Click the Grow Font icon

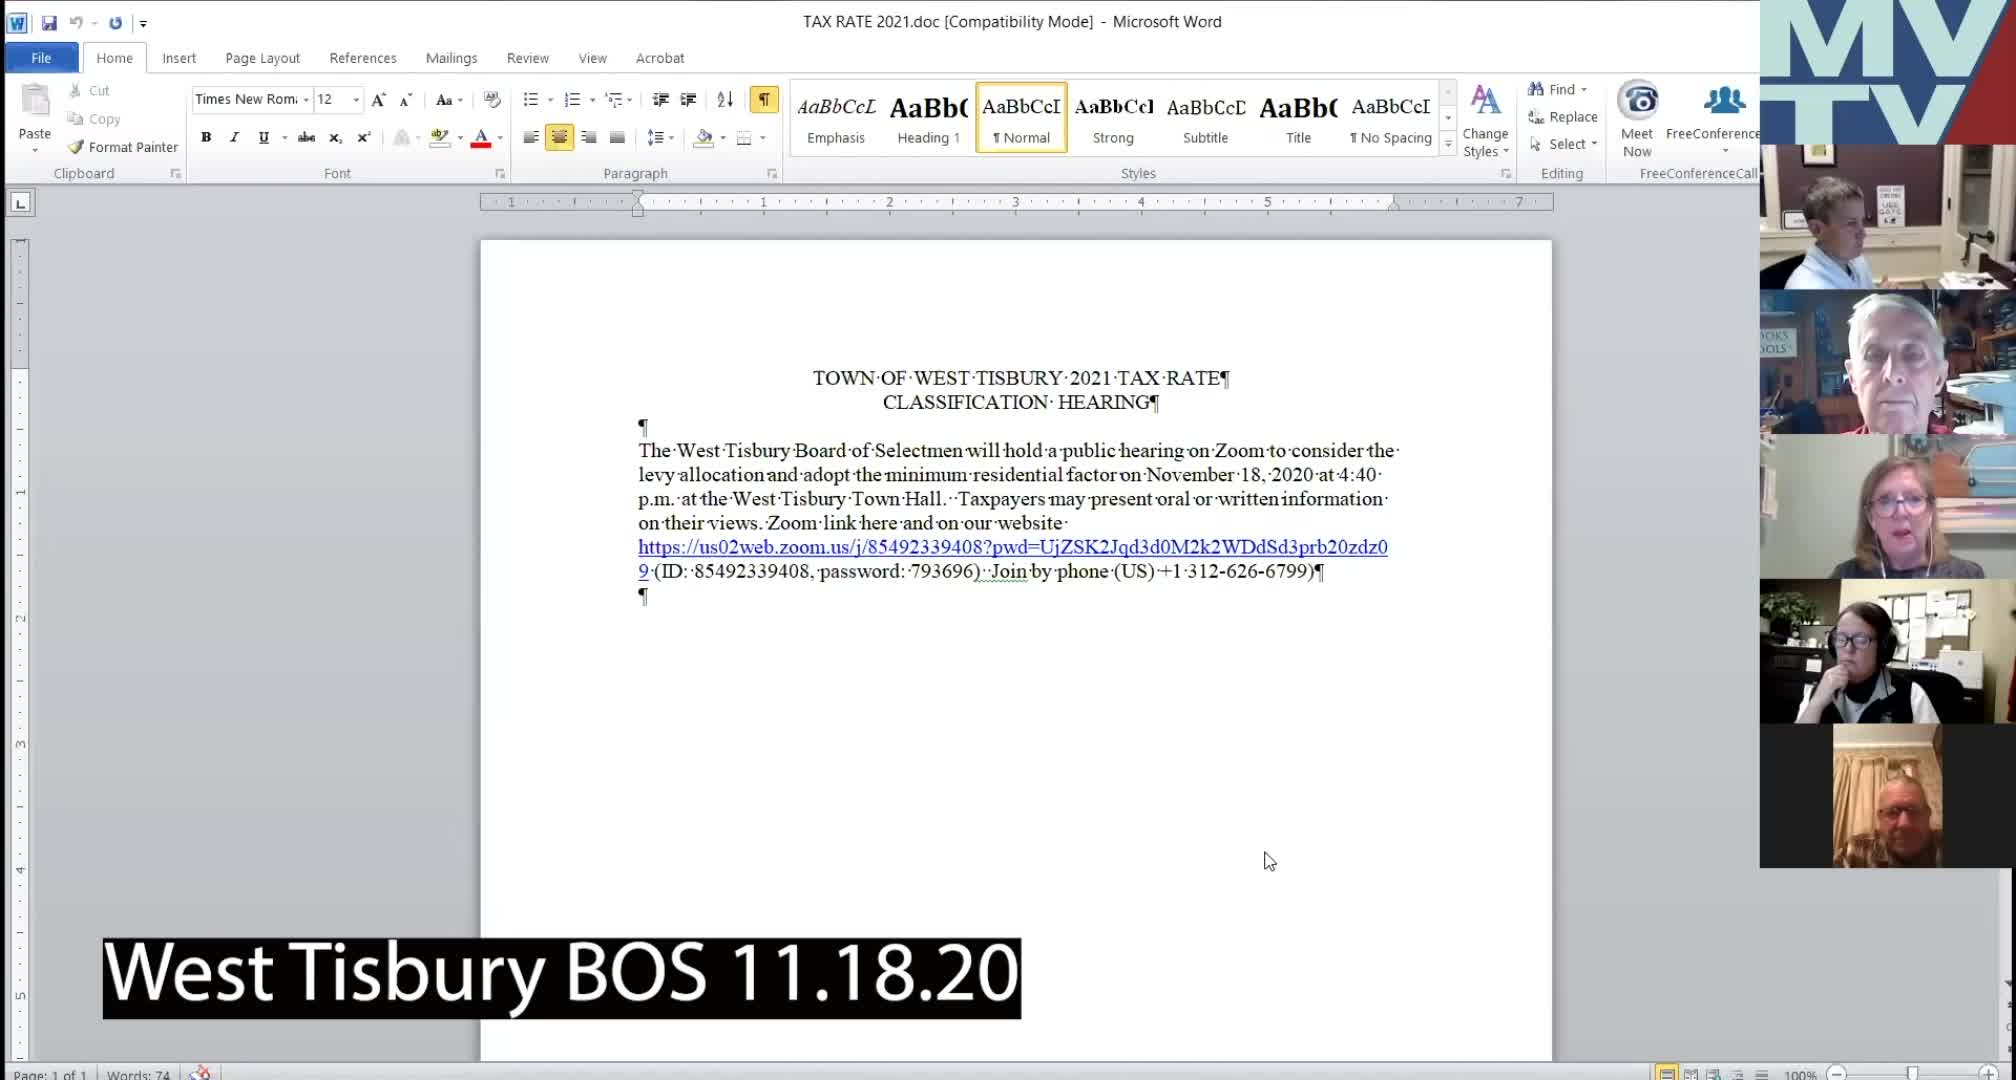click(378, 99)
